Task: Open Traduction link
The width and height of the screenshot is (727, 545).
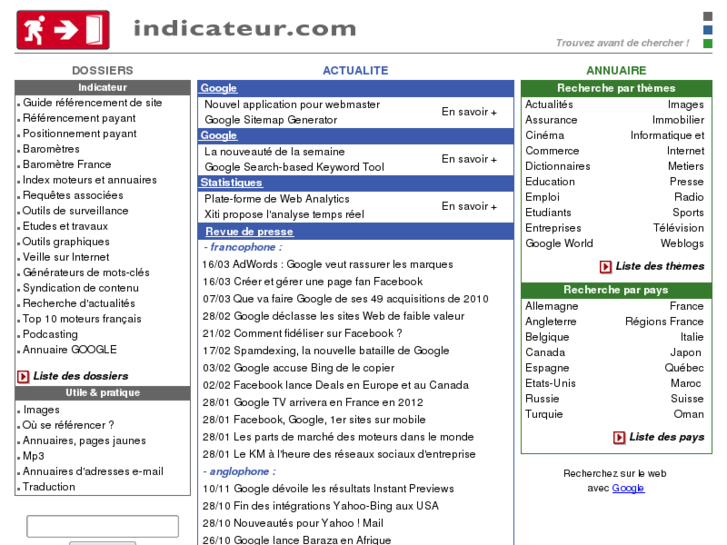Action: tap(49, 487)
